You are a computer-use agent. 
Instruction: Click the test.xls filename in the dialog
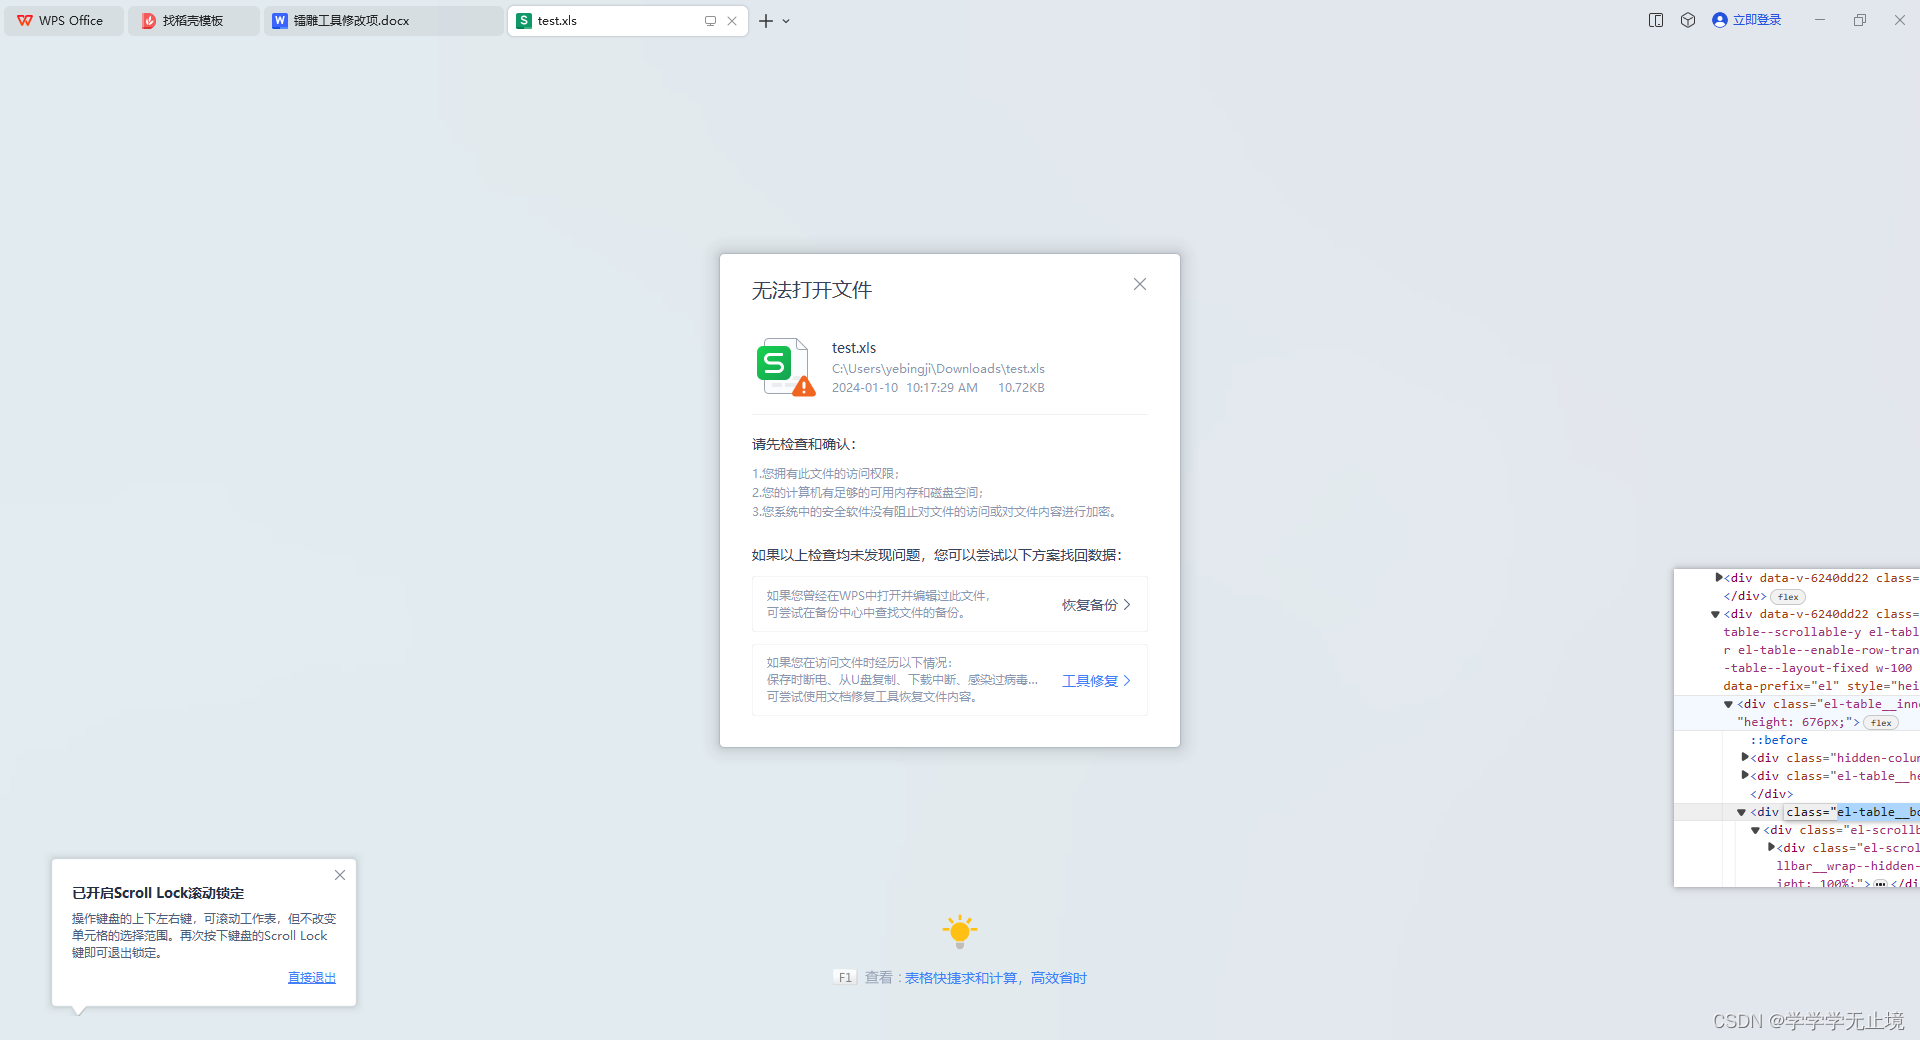click(854, 348)
